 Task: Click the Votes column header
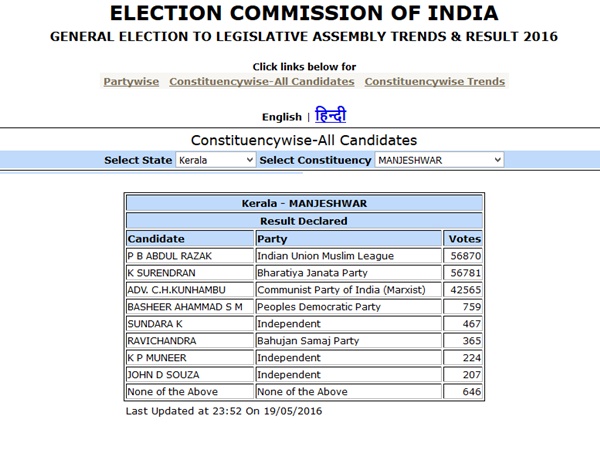coord(465,239)
